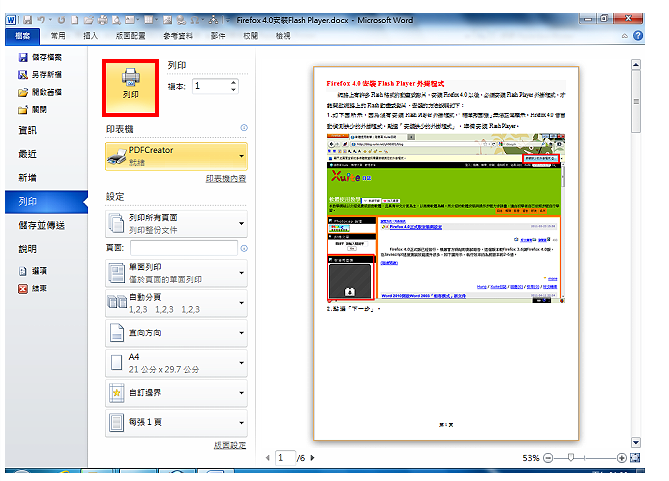Click the large 列印 print button

[130, 88]
